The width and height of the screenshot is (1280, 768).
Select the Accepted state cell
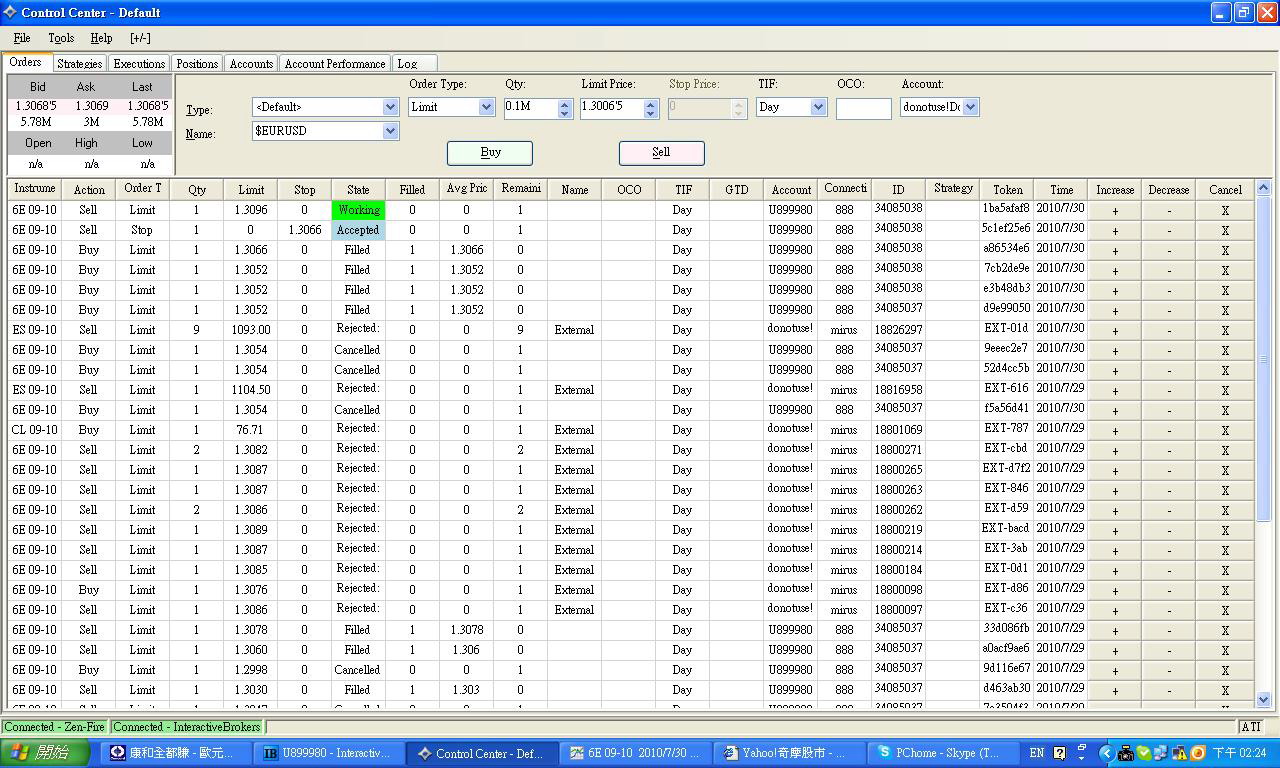point(358,230)
